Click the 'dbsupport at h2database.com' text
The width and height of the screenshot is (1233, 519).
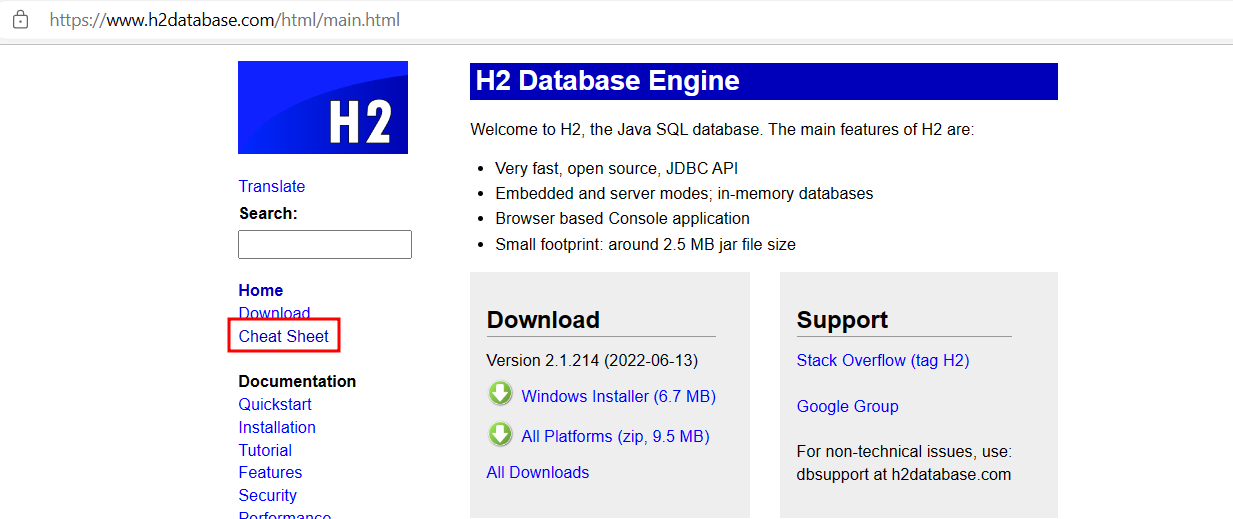pyautogui.click(x=904, y=474)
